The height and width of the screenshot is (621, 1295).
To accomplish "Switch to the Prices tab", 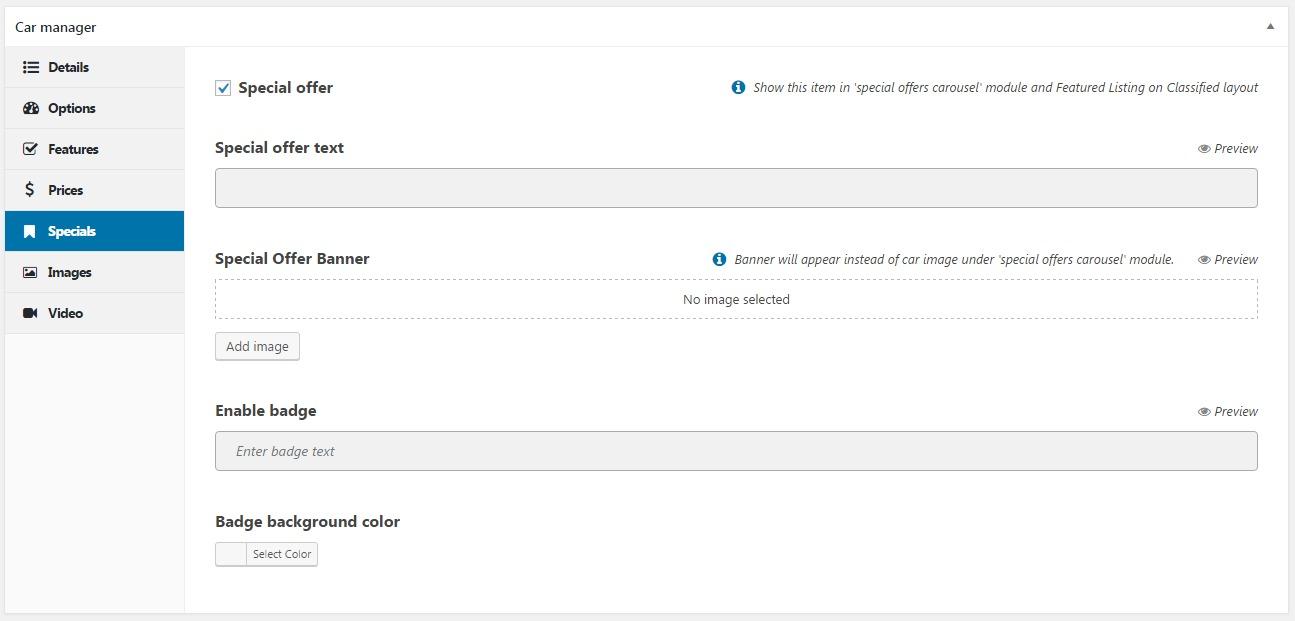I will (x=65, y=190).
